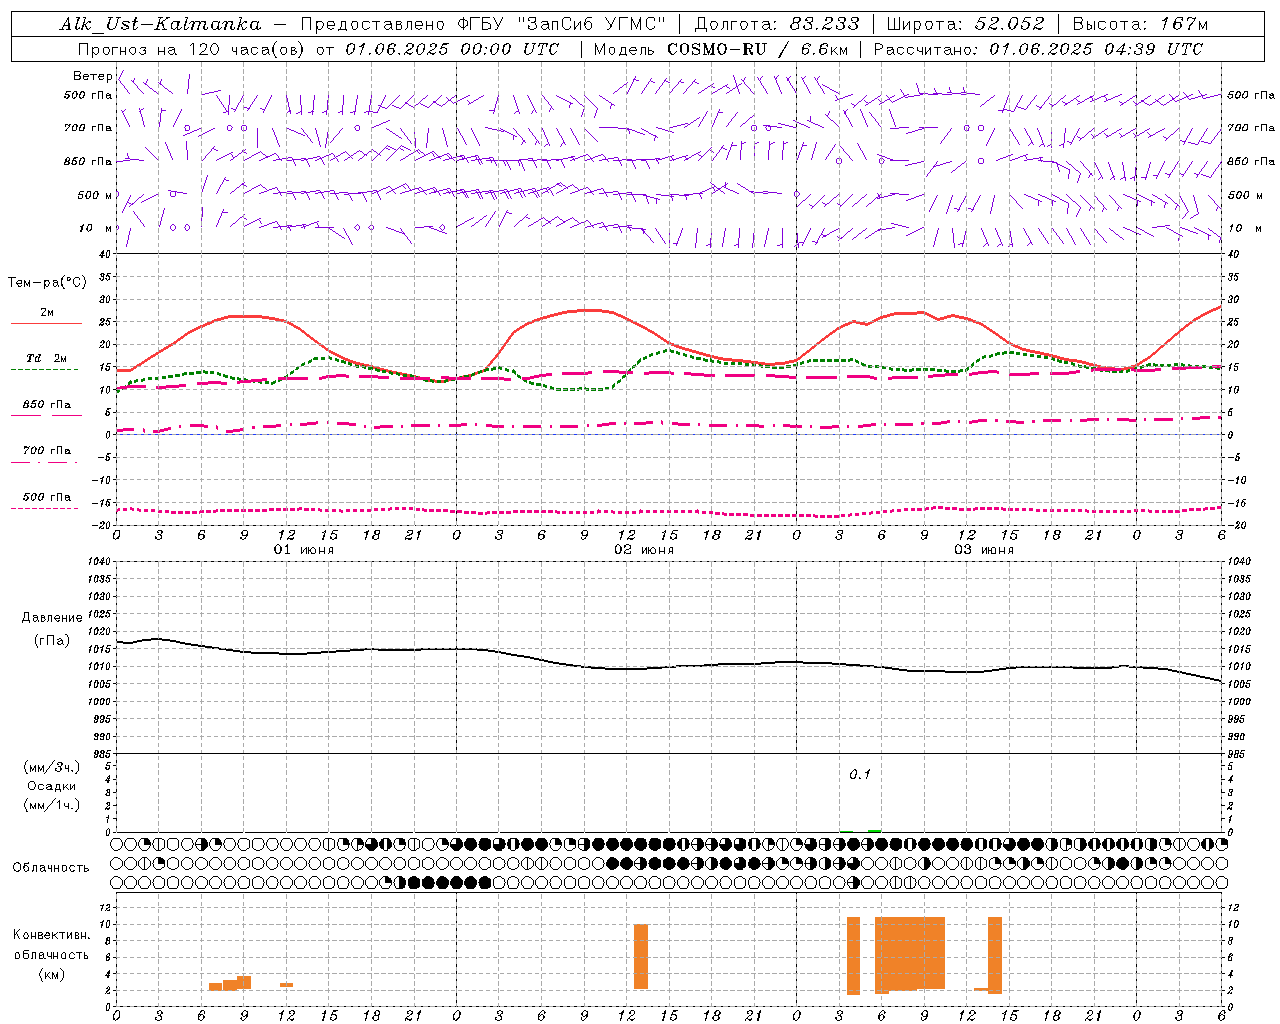Click the temperature legend '700 гПа' dash-dot entry

click(x=47, y=451)
